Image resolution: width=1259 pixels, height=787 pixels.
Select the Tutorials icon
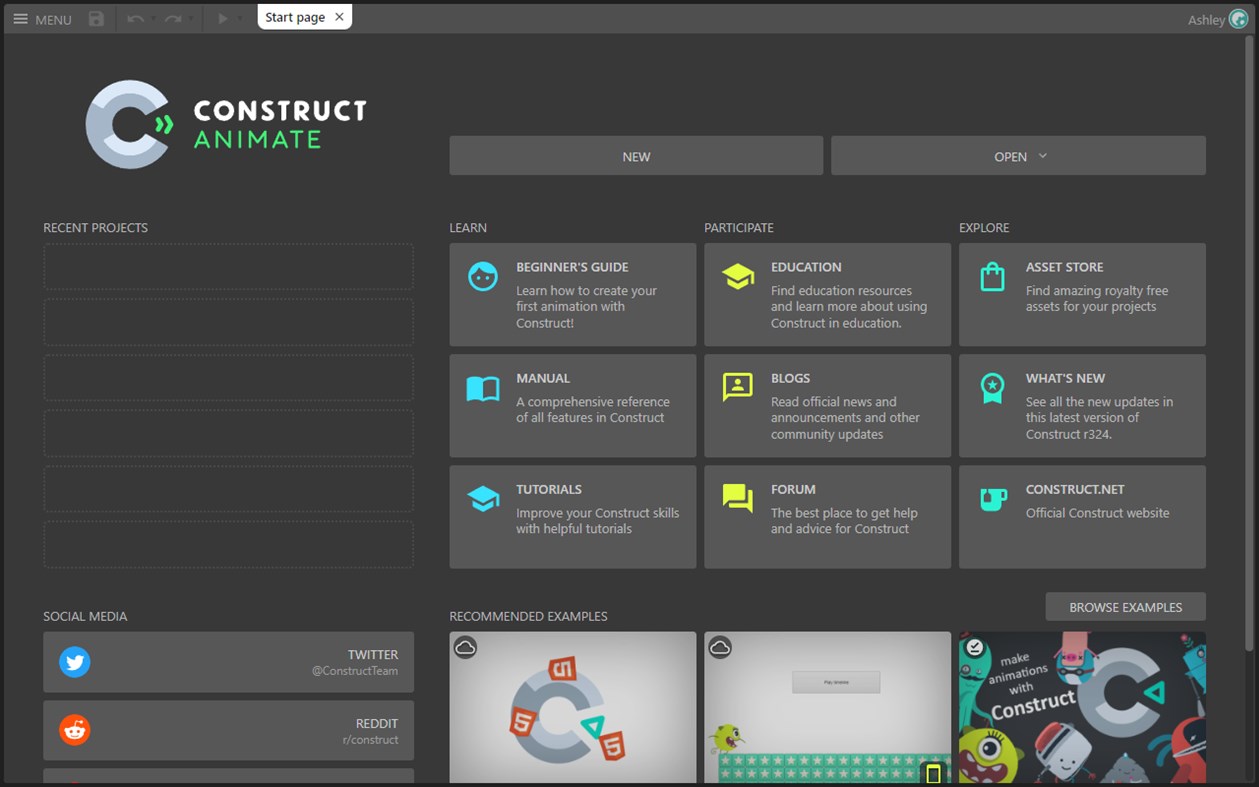(x=482, y=498)
